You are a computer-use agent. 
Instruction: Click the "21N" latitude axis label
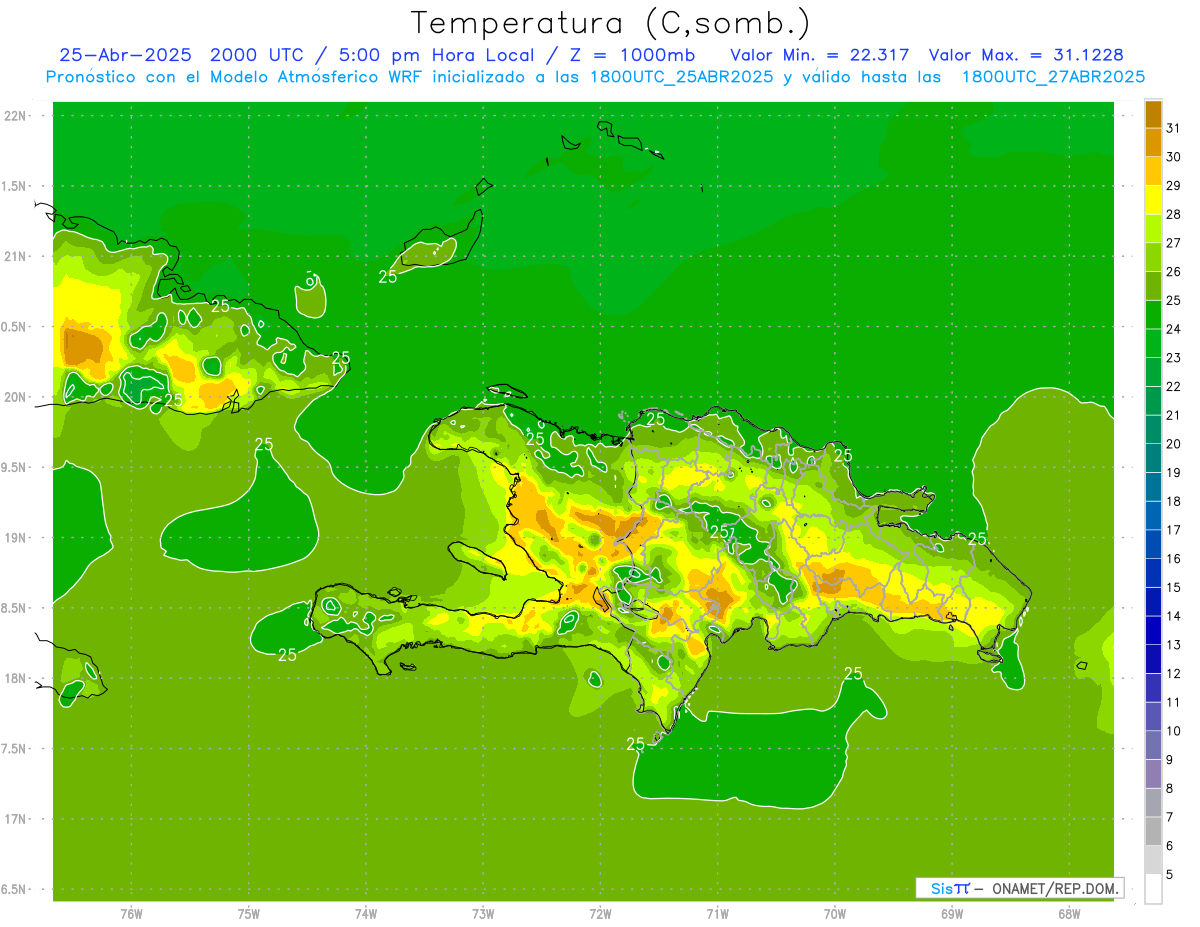[x=17, y=256]
